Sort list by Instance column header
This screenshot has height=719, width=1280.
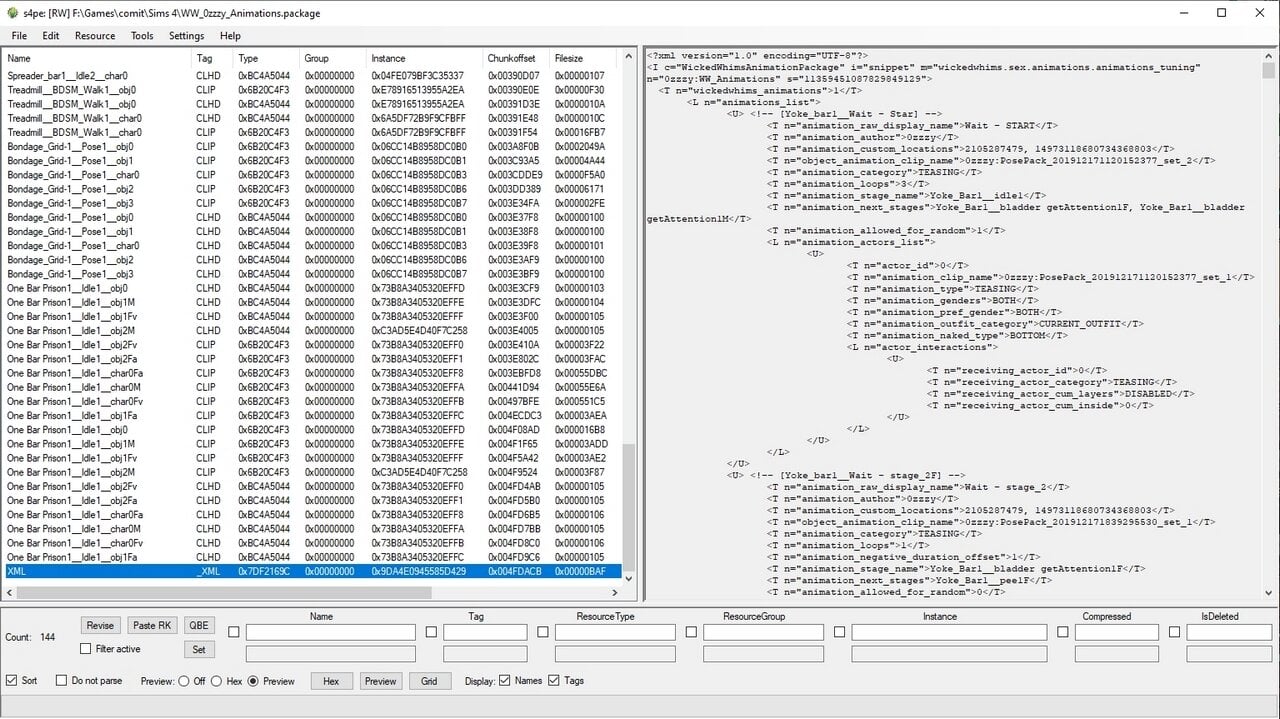point(425,58)
